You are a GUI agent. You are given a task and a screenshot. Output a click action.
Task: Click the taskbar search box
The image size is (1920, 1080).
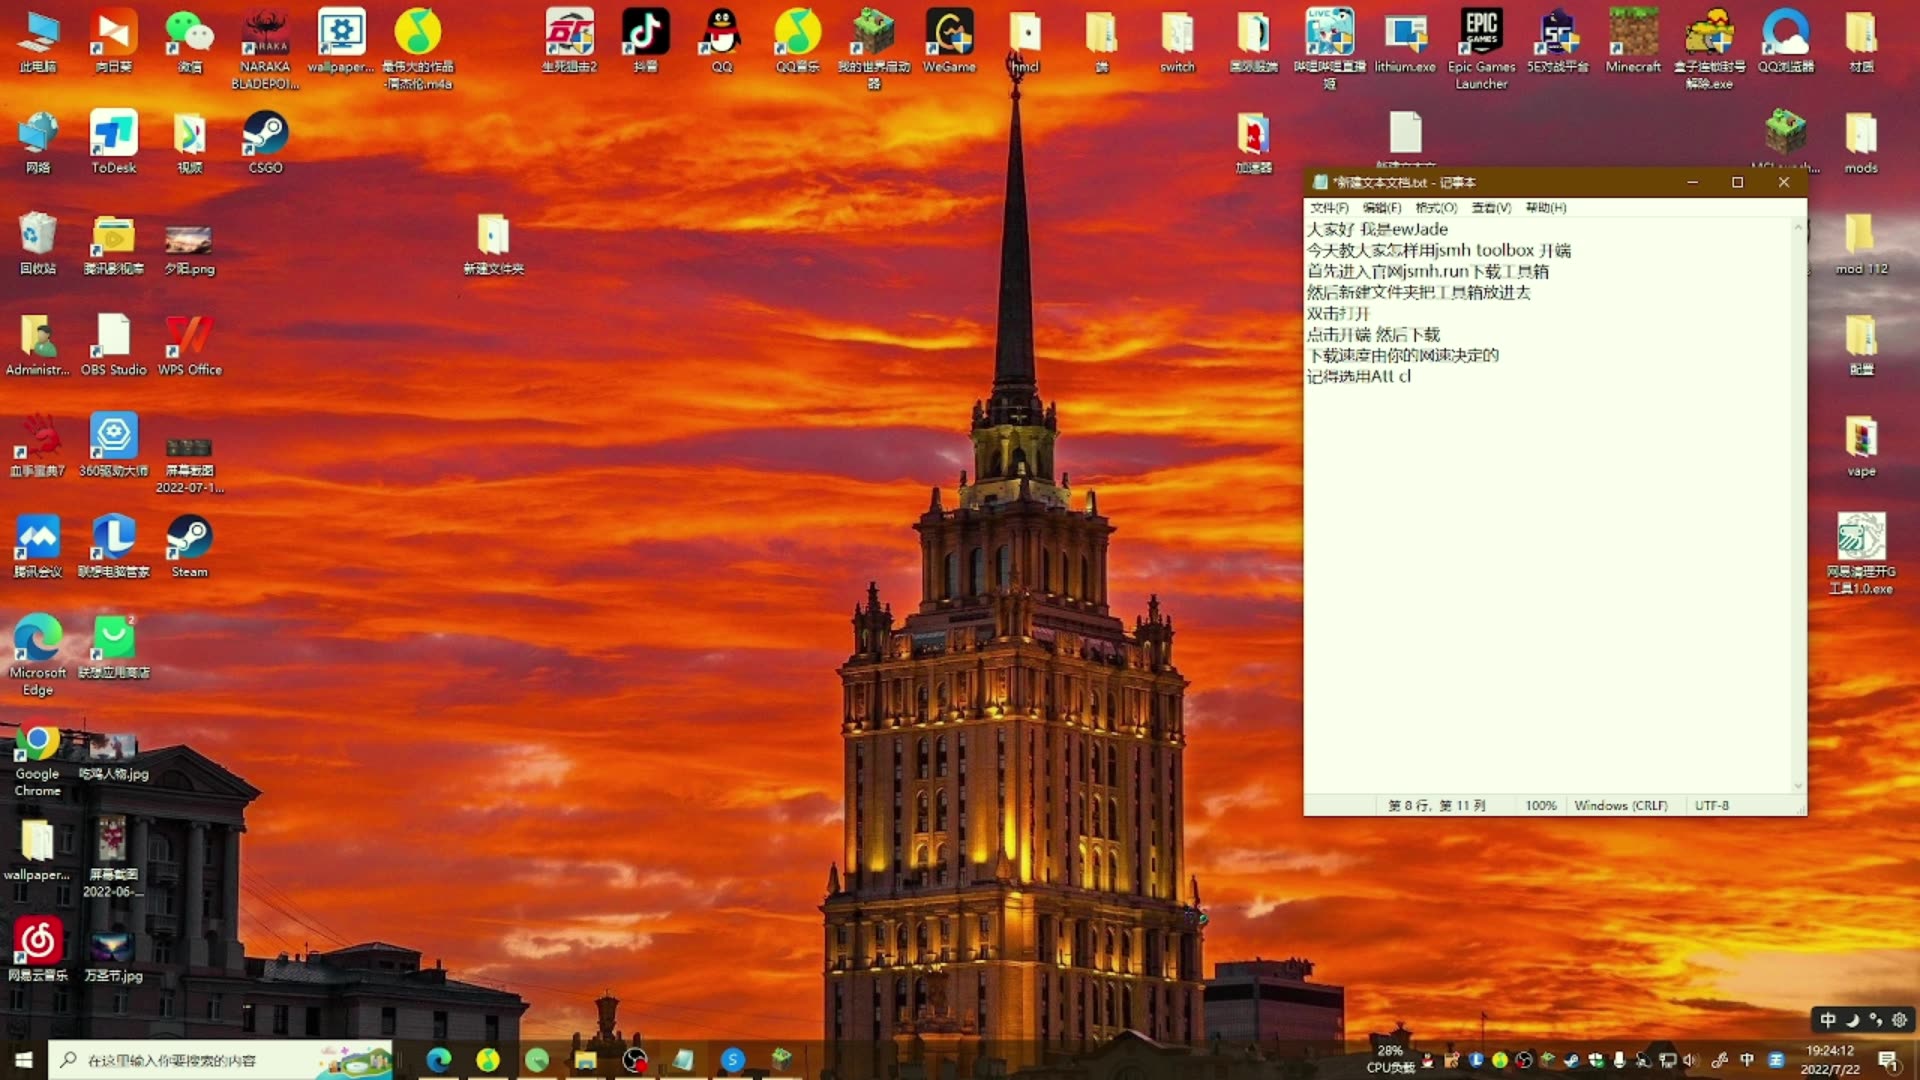[220, 1060]
